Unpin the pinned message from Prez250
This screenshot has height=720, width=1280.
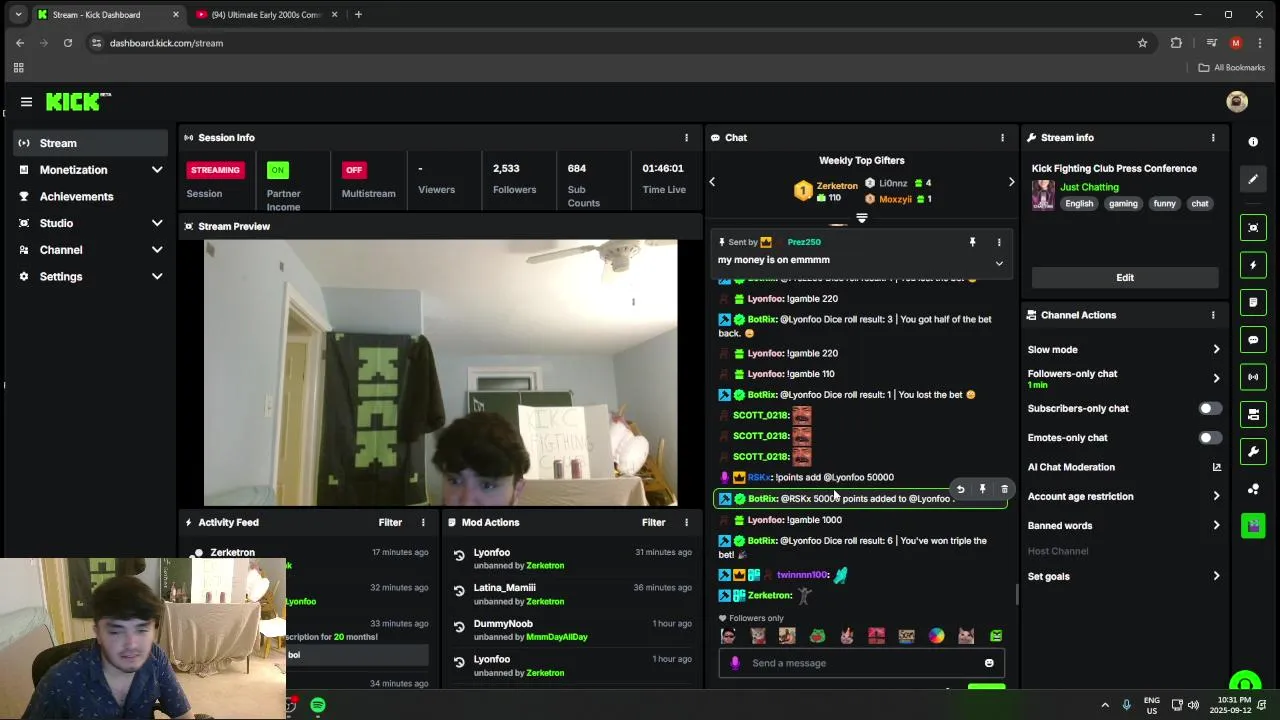point(972,242)
